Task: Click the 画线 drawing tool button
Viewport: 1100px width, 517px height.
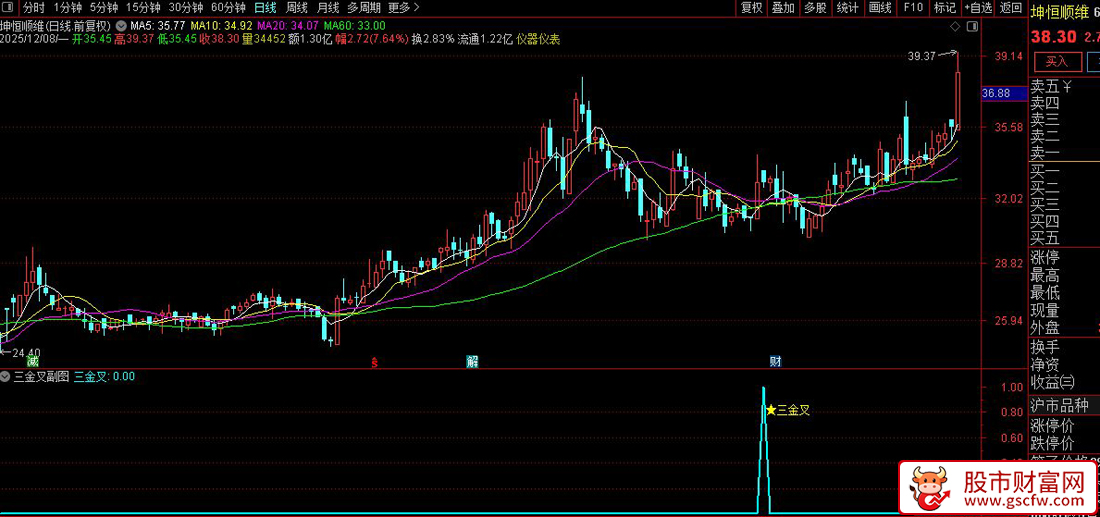Action: tap(880, 8)
